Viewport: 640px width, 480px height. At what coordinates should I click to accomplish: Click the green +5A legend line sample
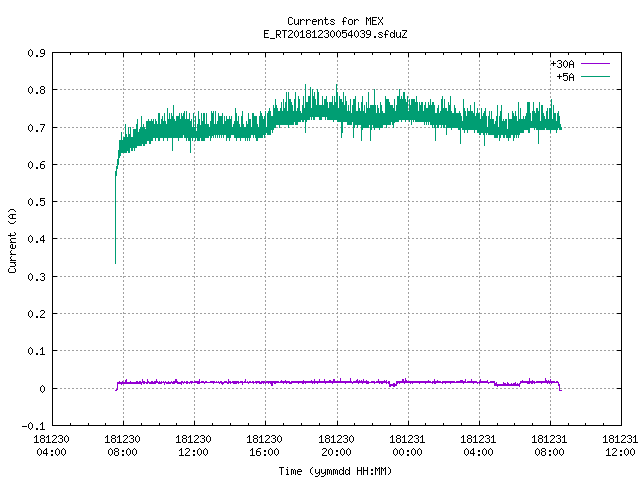[x=595, y=76]
